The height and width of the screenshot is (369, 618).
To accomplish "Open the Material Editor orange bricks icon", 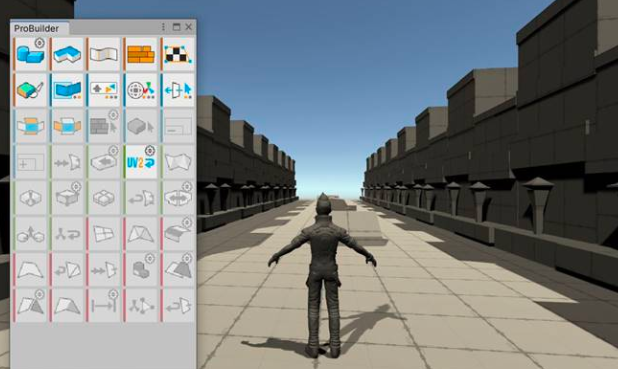I will tap(141, 54).
